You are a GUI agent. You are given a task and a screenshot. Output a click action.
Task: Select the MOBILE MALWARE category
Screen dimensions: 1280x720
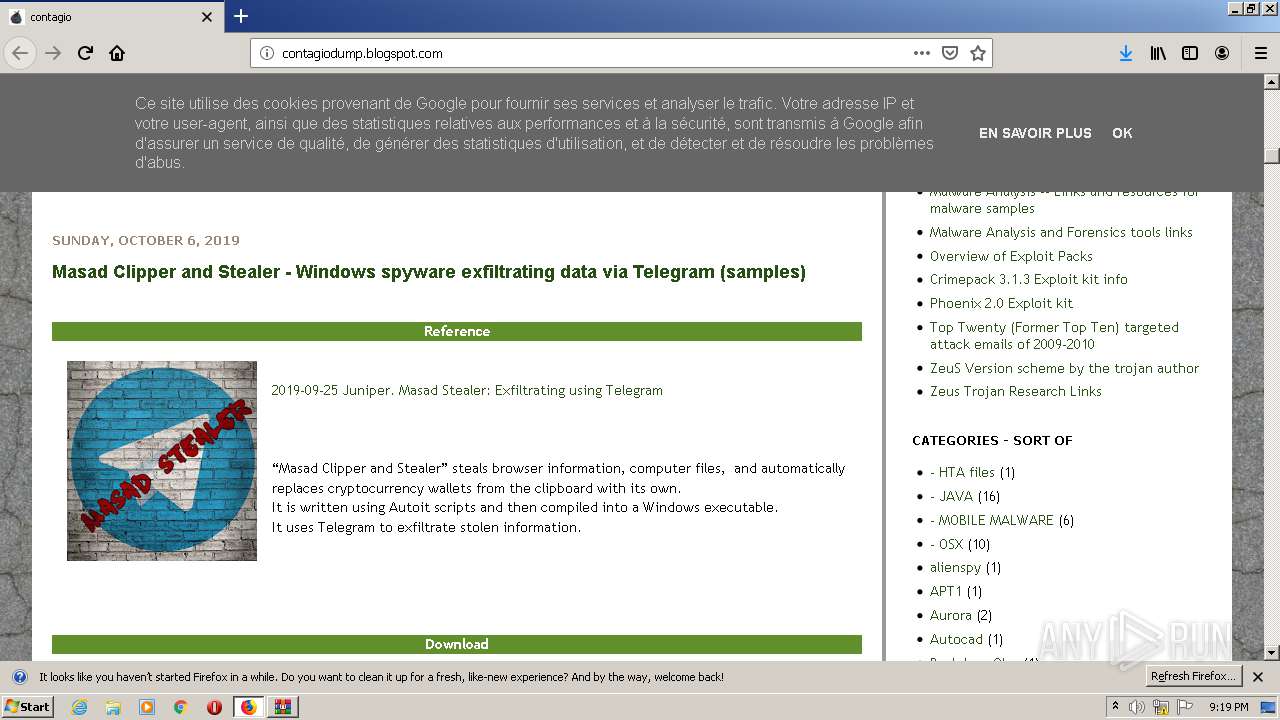coord(991,520)
